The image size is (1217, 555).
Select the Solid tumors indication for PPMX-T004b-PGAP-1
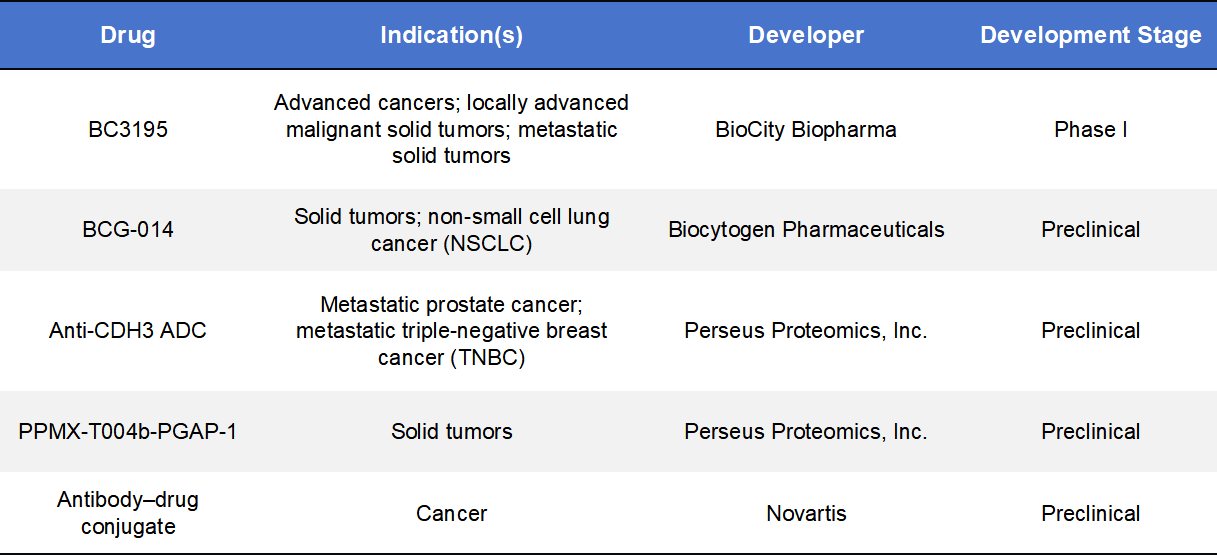coord(451,432)
